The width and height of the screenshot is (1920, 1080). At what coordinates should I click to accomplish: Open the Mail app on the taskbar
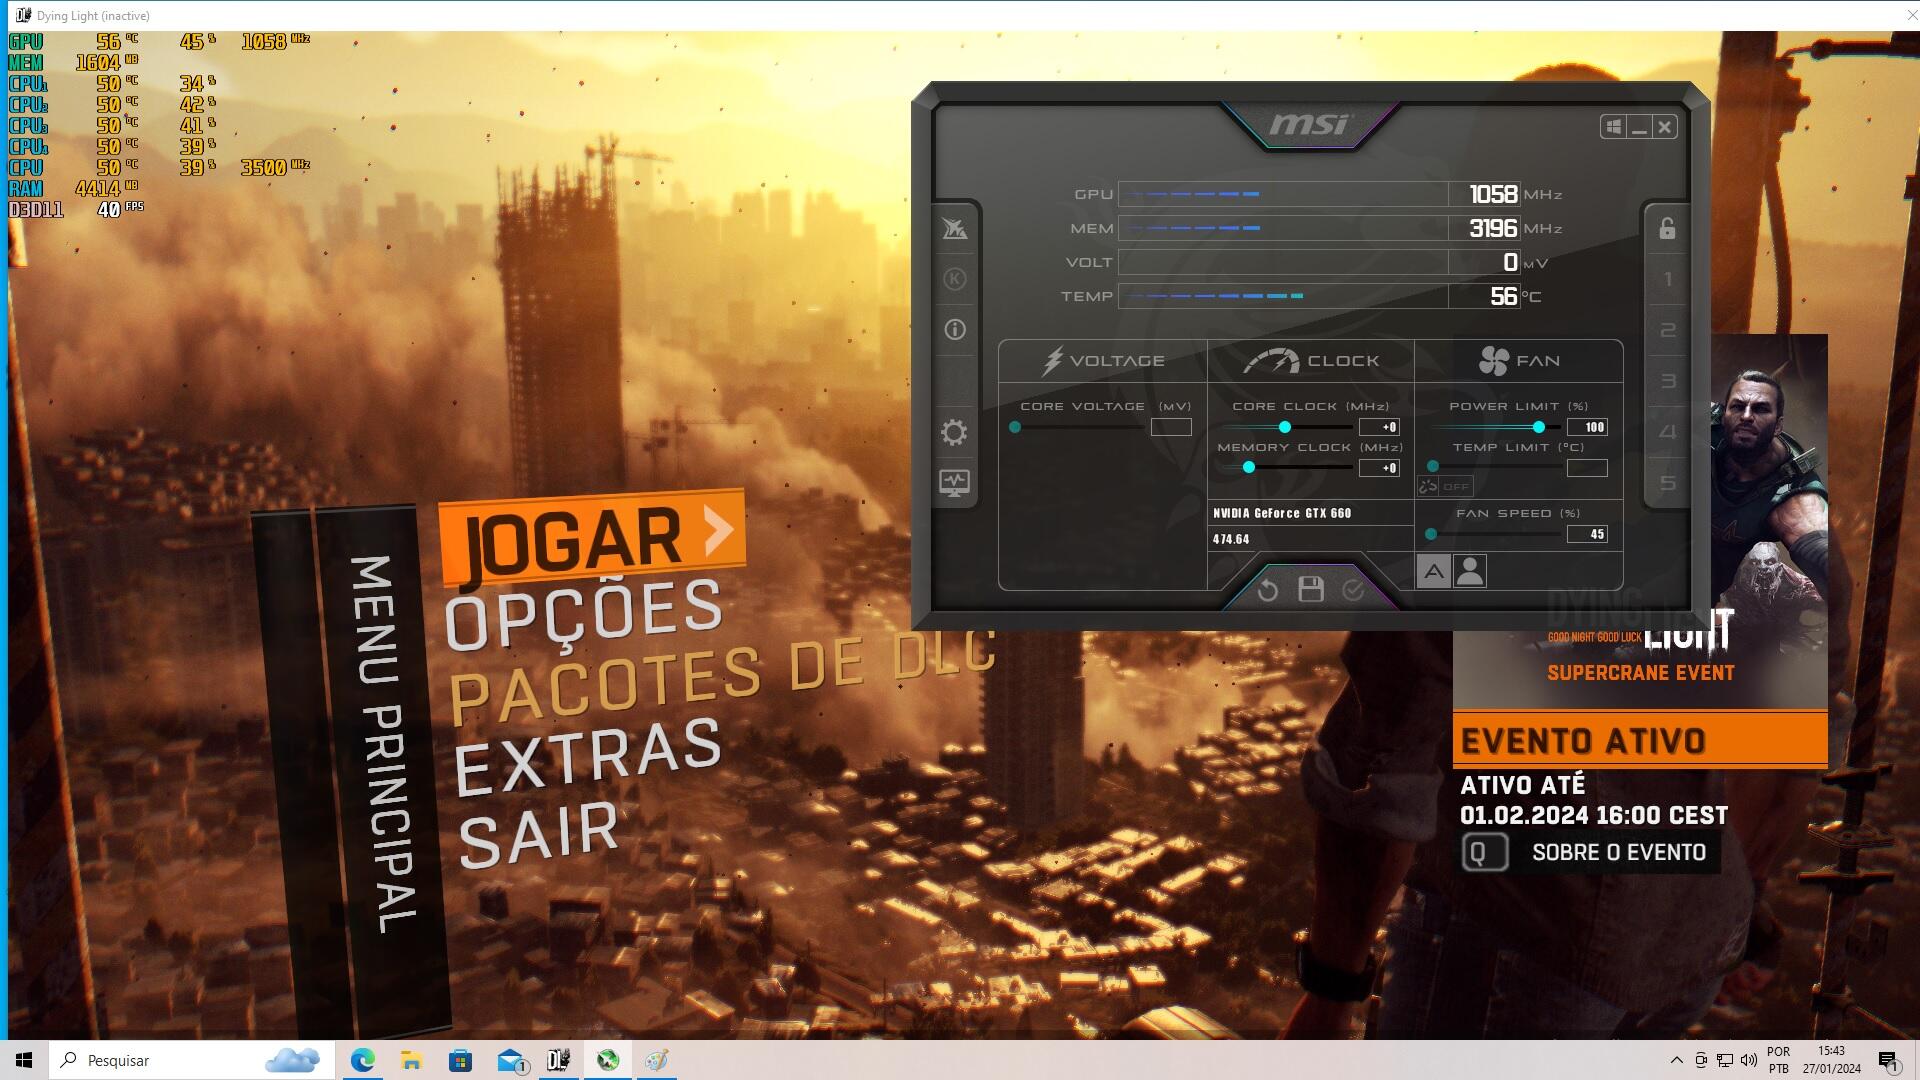[x=510, y=1060]
